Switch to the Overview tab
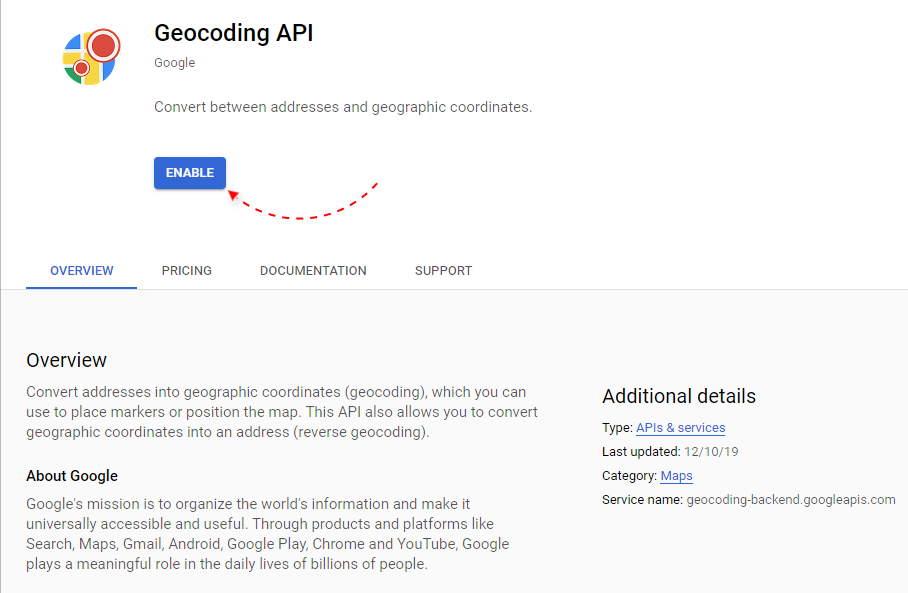This screenshot has width=908, height=593. click(82, 271)
